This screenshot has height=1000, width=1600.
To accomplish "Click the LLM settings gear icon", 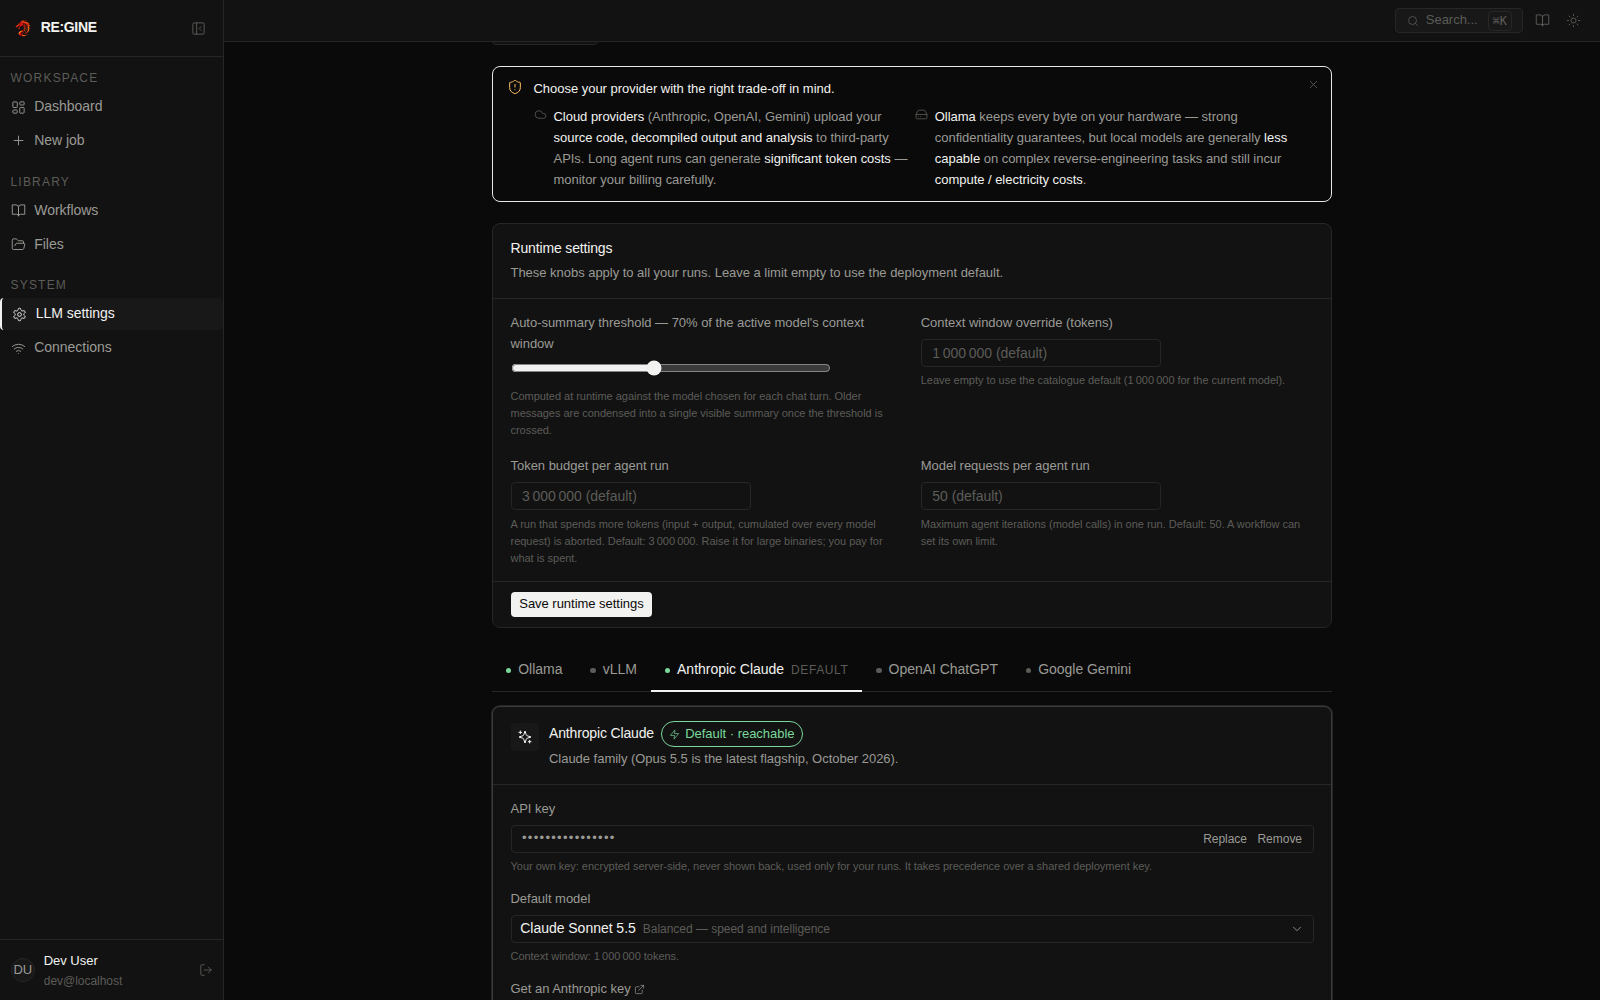I will click(x=19, y=314).
